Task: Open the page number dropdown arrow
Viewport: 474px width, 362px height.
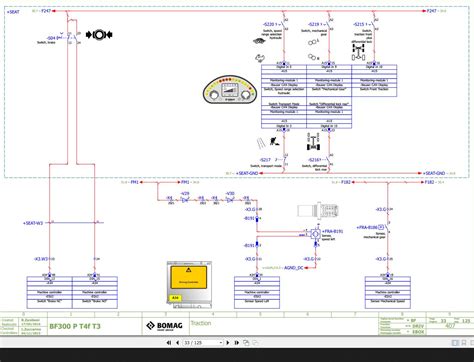Action: tap(221, 343)
